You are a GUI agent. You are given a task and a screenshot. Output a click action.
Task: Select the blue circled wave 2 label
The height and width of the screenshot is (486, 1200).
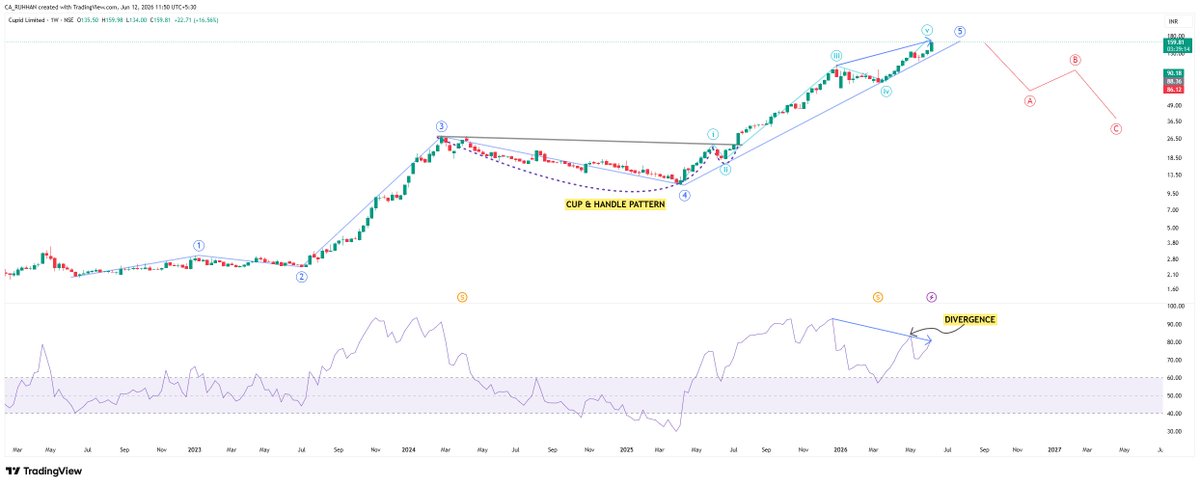[301, 277]
